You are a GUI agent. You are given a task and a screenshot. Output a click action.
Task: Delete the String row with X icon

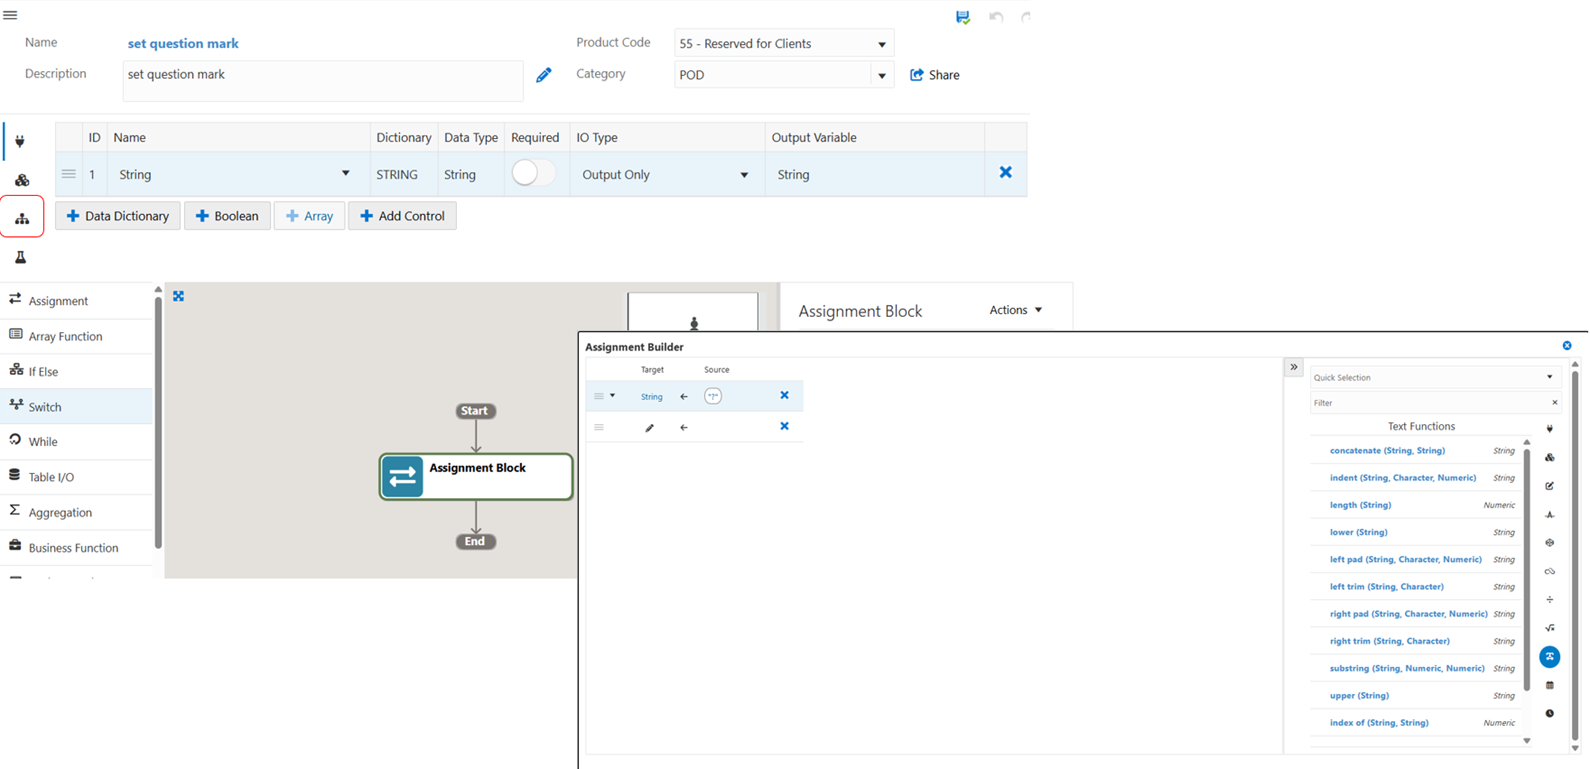click(1005, 173)
